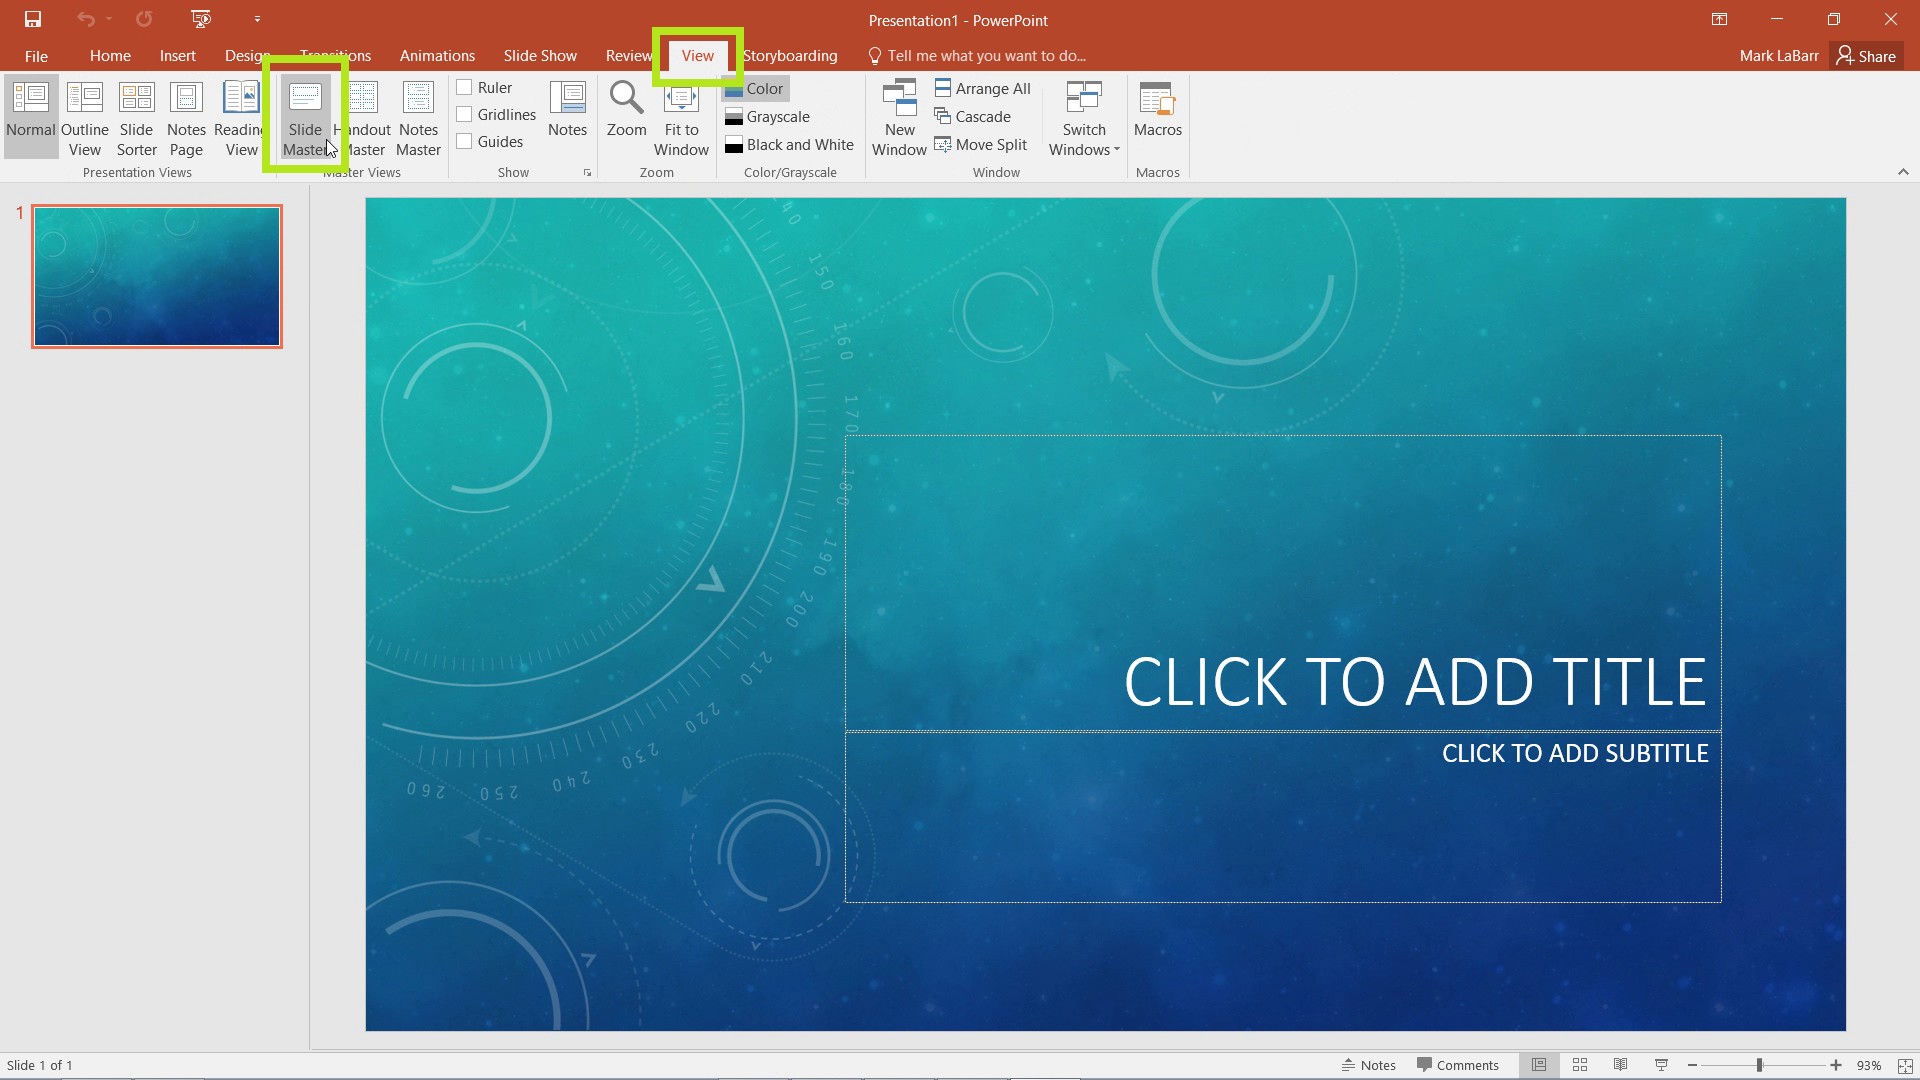Screen dimensions: 1920x1080
Task: Open the Transitions ribbon tab
Action: click(x=334, y=55)
